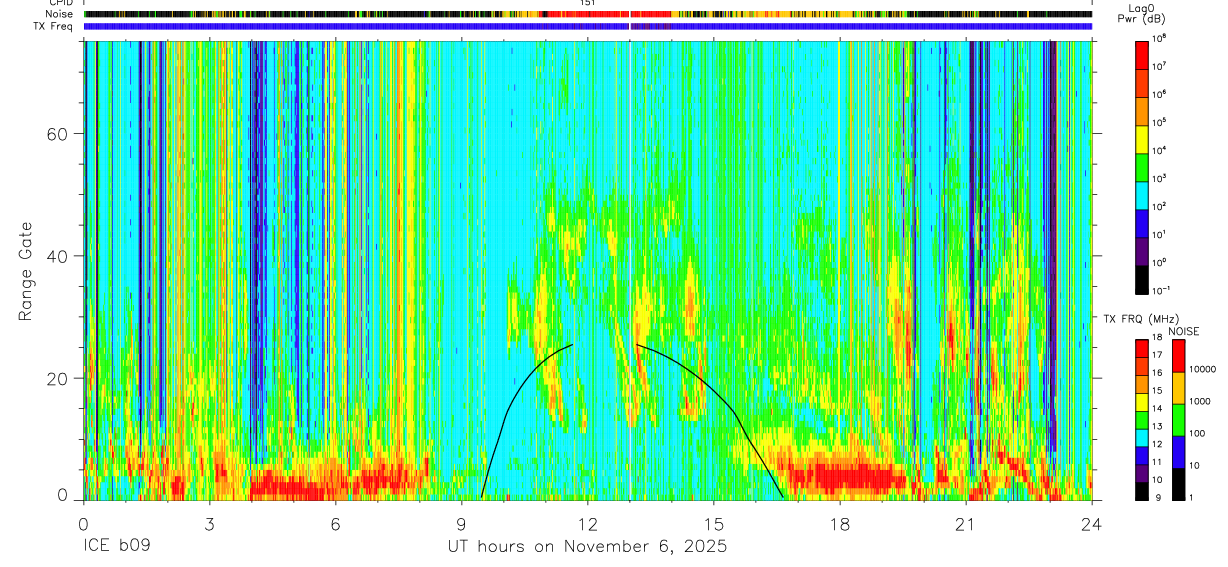Pick the red top segment of the Lag0 power colorbar
Viewport: 1228px width, 567px height.
click(x=1142, y=54)
